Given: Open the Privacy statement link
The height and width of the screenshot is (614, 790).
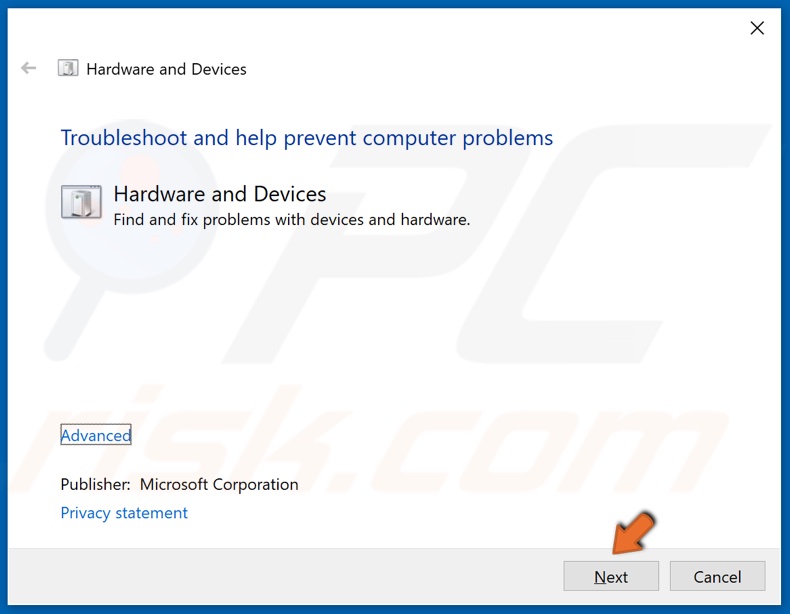Looking at the screenshot, I should click(124, 513).
